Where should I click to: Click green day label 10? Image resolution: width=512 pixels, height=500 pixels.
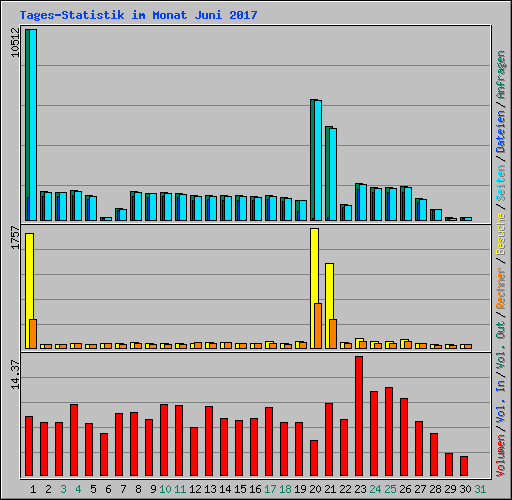(x=165, y=489)
